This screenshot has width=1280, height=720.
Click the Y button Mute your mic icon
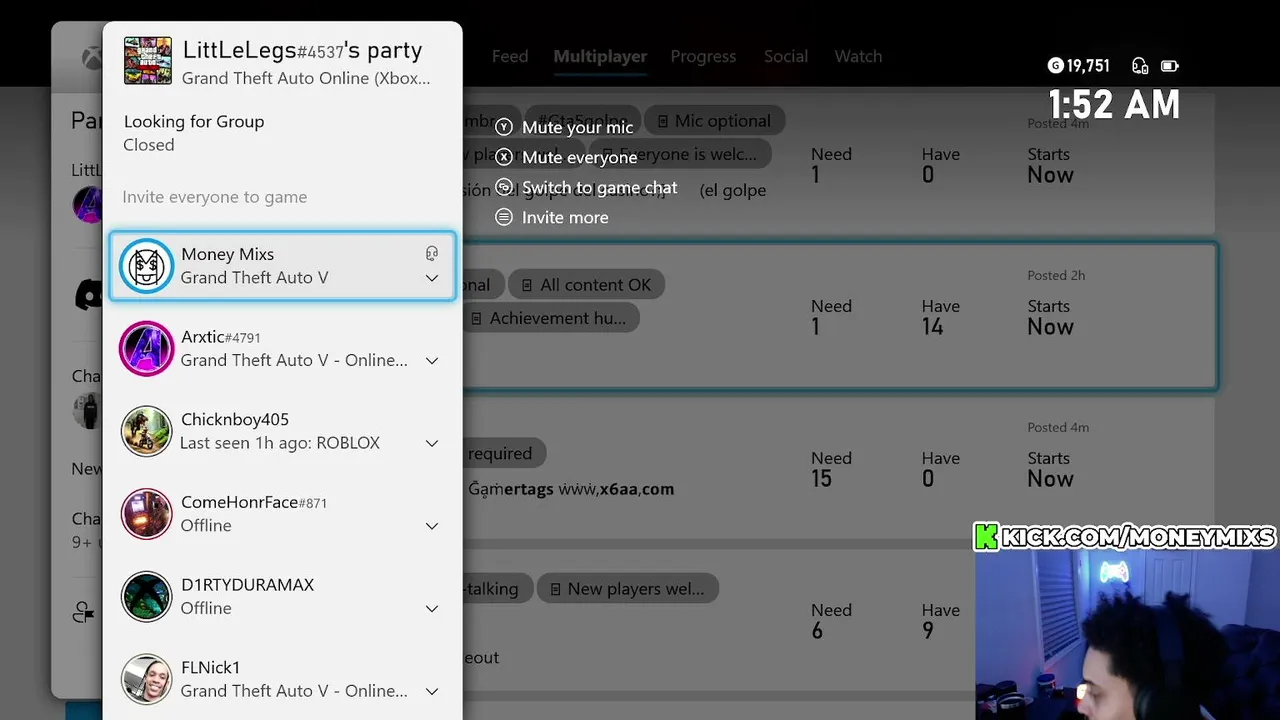tap(504, 127)
